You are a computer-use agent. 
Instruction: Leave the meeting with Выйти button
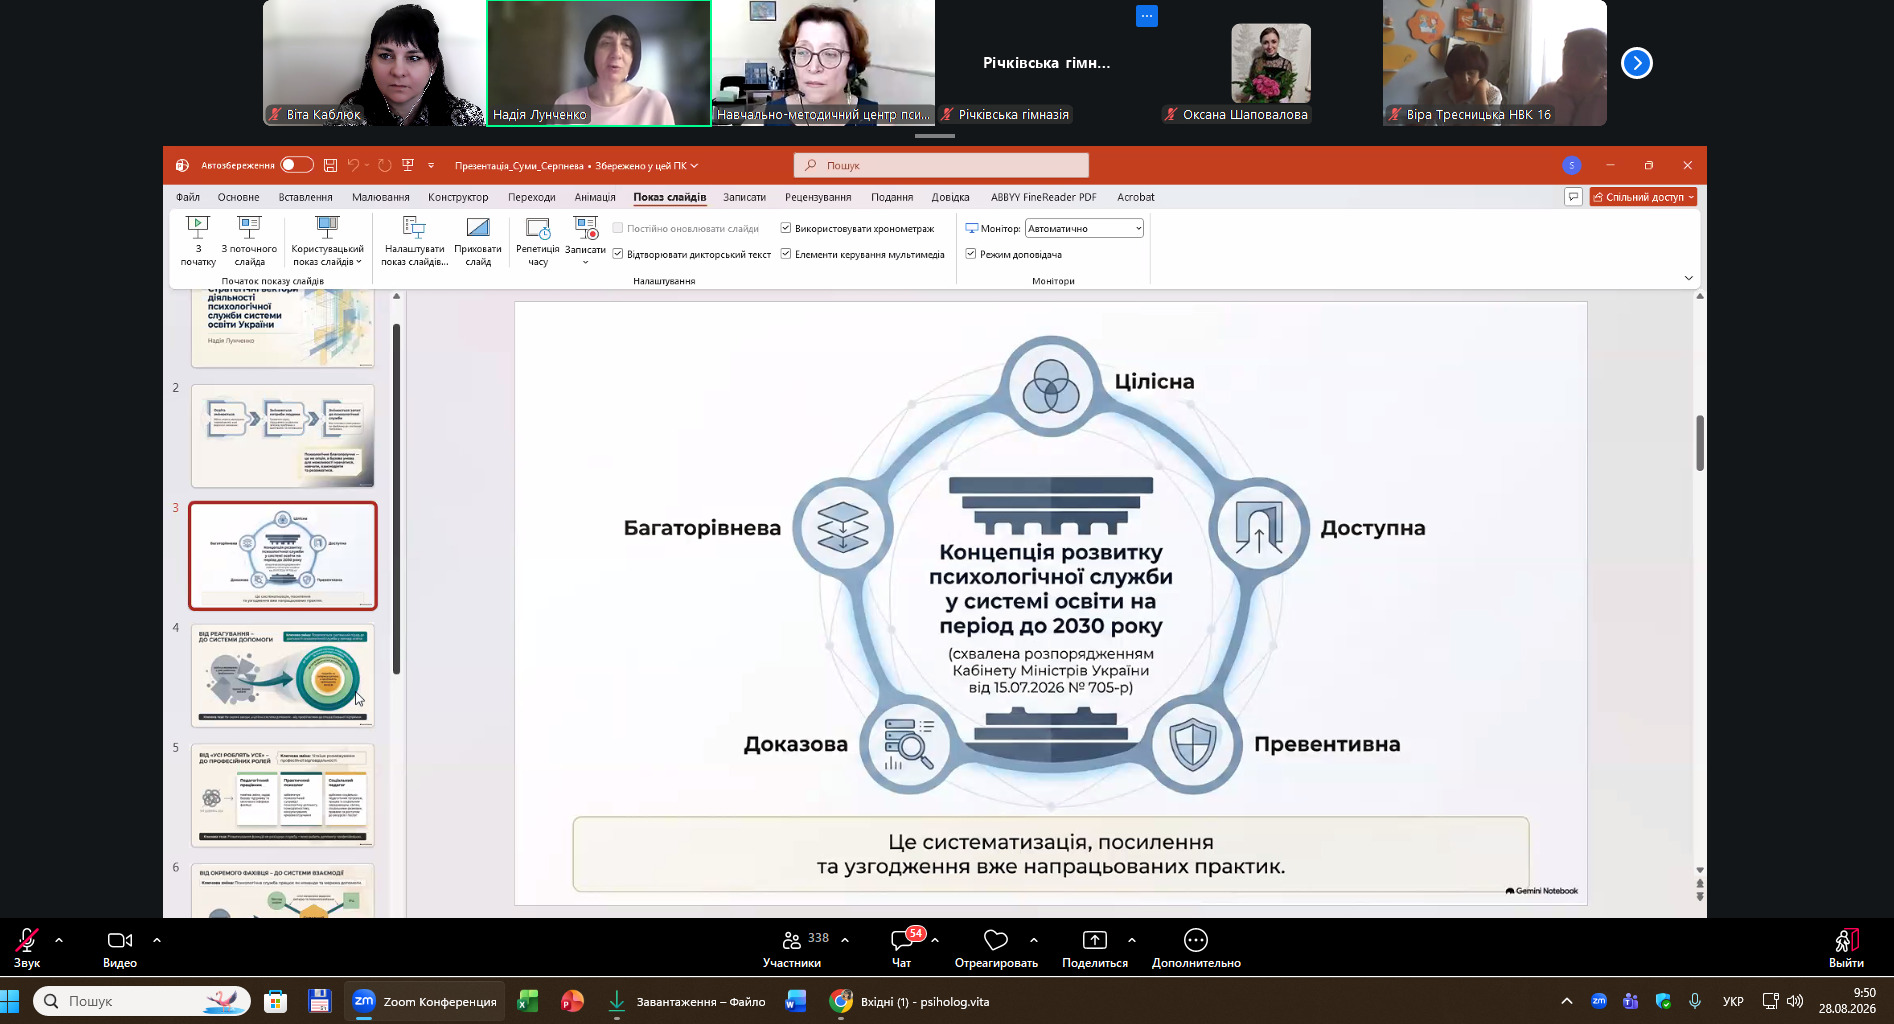(1846, 948)
